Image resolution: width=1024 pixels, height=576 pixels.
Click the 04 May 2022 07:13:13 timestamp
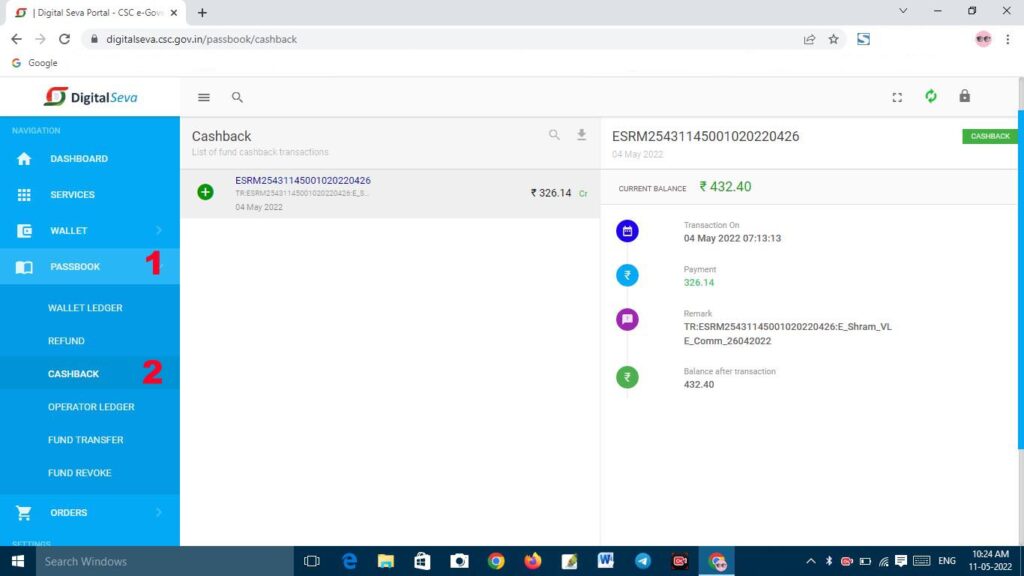pyautogui.click(x=732, y=238)
